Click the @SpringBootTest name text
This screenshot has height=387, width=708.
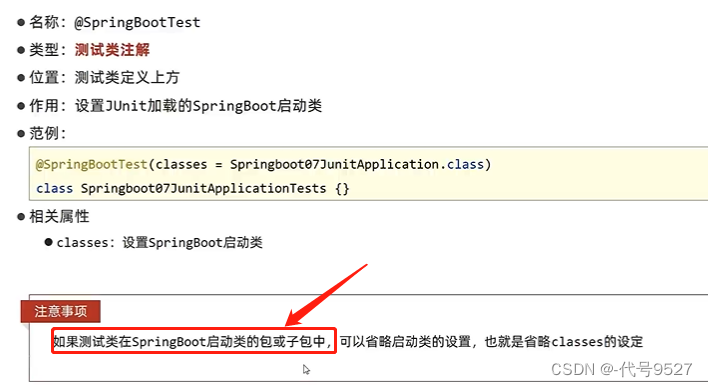click(137, 22)
